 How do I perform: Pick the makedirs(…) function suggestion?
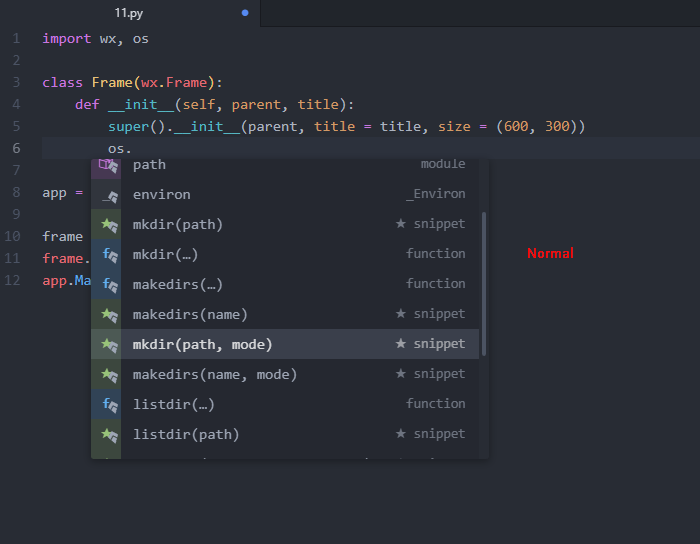coord(285,284)
